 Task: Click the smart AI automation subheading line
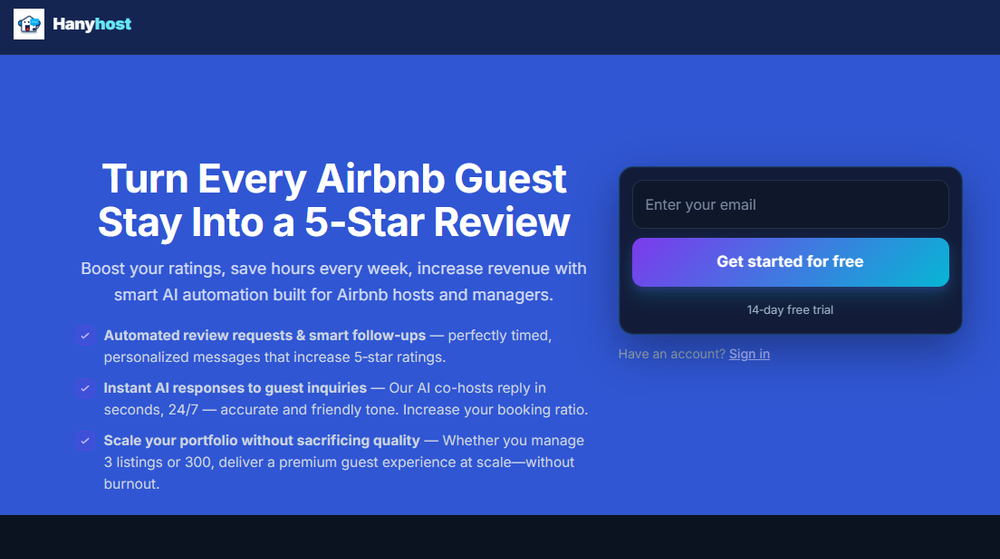coord(334,295)
